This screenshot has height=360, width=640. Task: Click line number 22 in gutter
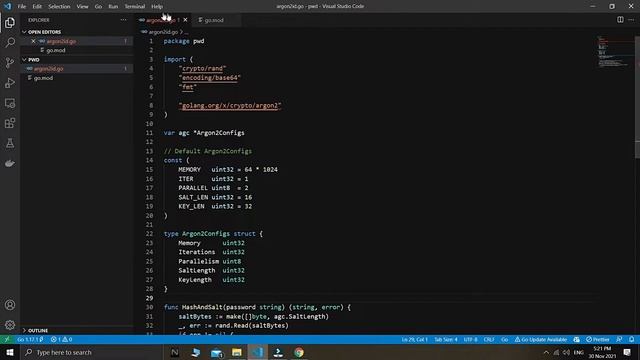coord(149,234)
